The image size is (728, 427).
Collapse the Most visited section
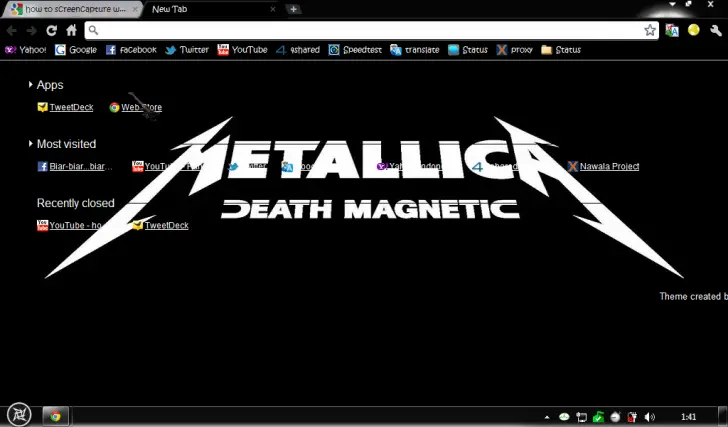31,144
